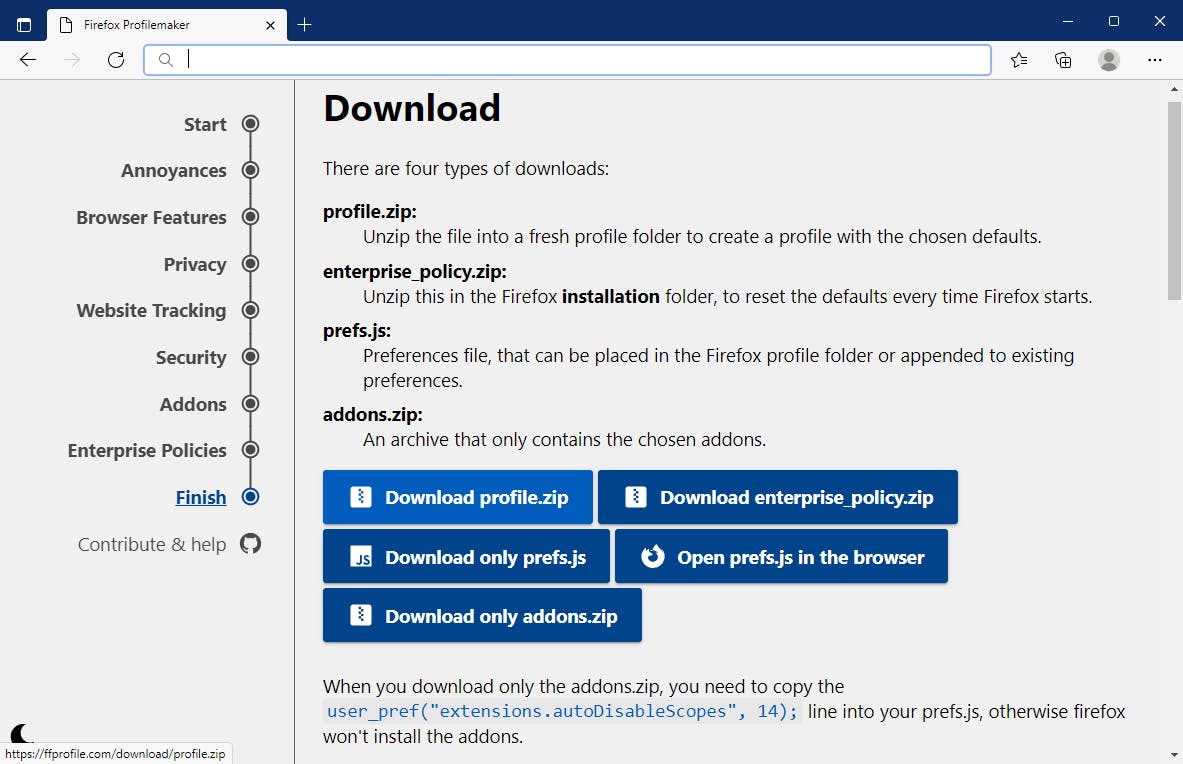Viewport: 1183px width, 764px height.
Task: Open prefs.js in the browser
Action: point(781,557)
